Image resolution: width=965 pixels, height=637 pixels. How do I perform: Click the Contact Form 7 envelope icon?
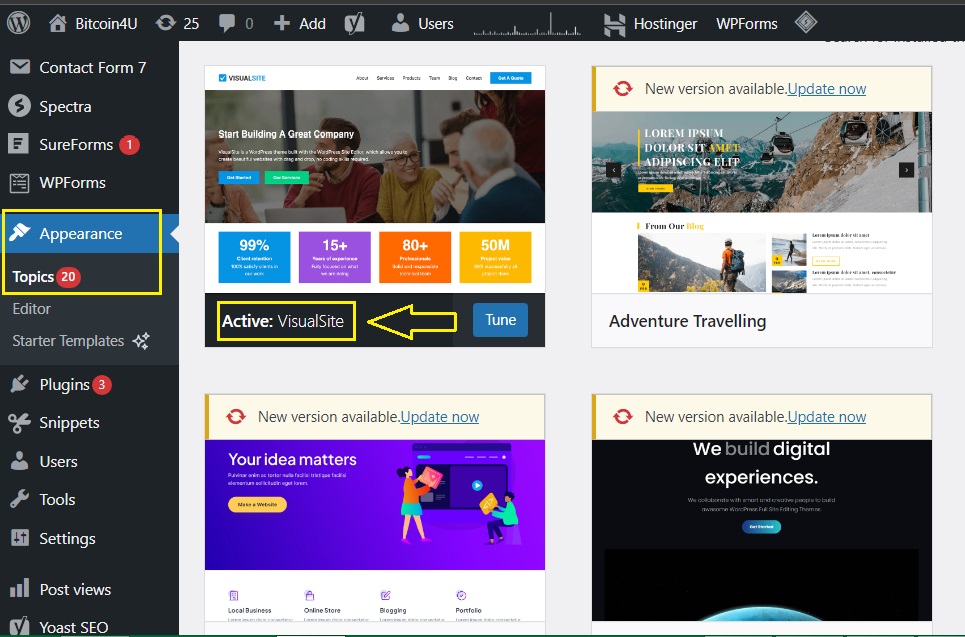[x=20, y=66]
